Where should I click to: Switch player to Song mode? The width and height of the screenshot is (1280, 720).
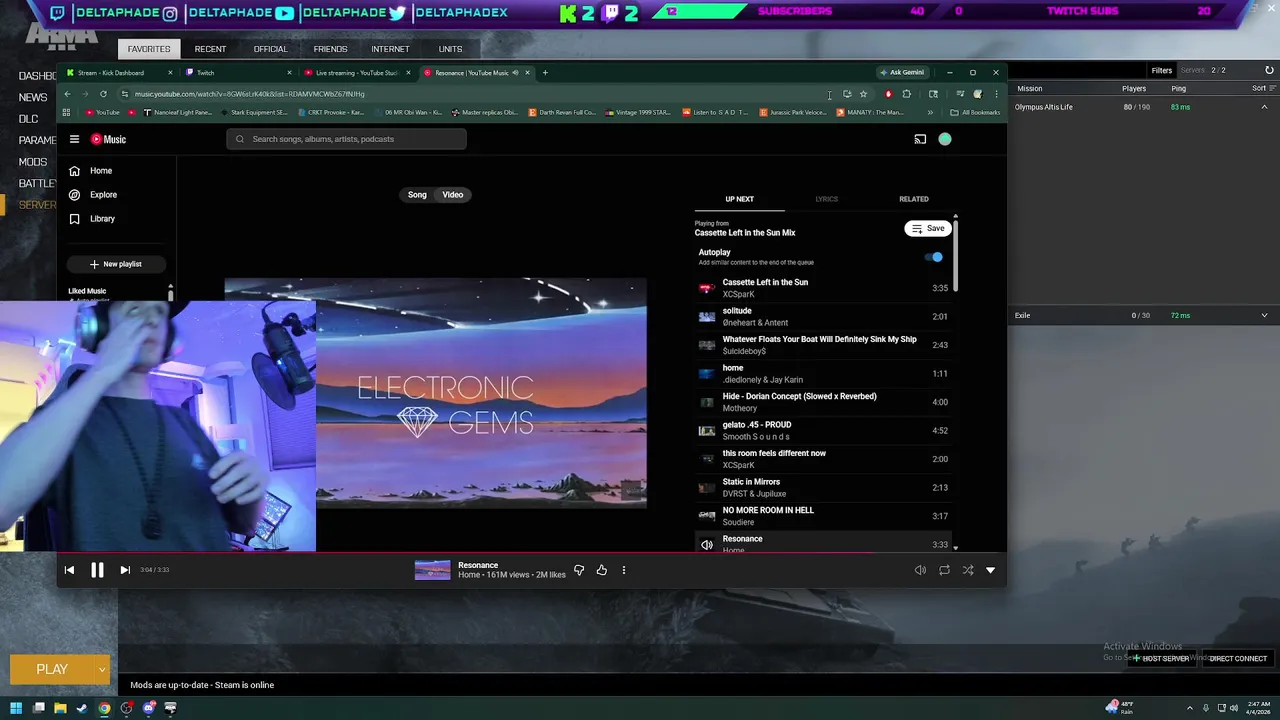[417, 195]
